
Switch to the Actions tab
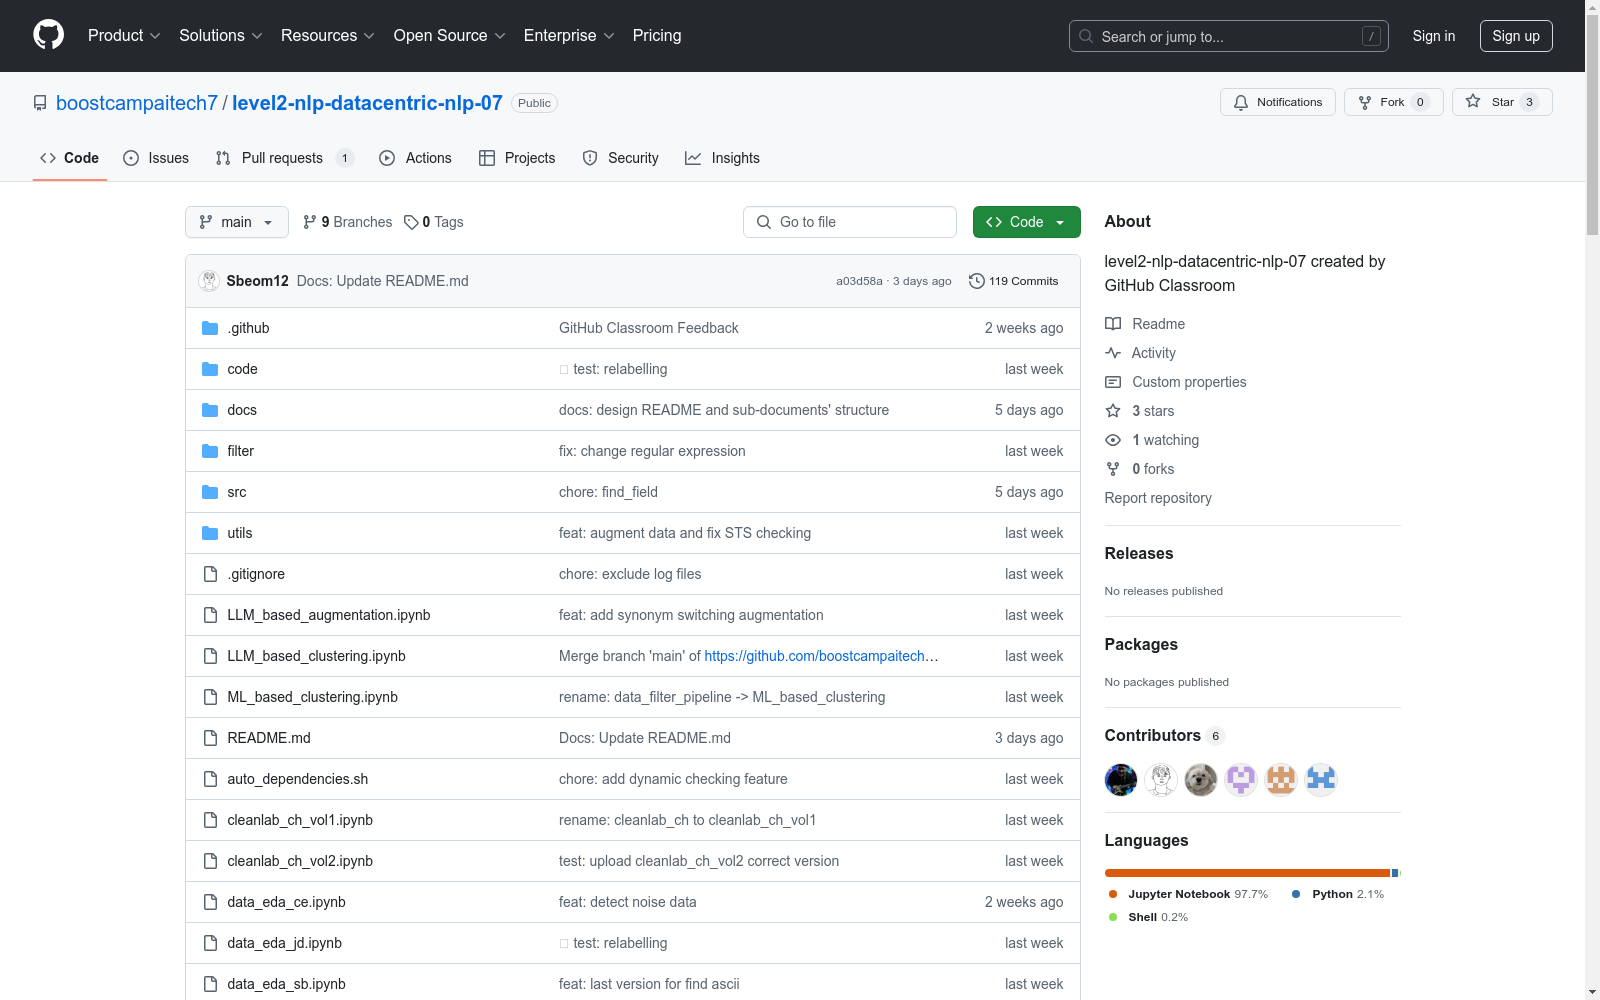tap(415, 158)
